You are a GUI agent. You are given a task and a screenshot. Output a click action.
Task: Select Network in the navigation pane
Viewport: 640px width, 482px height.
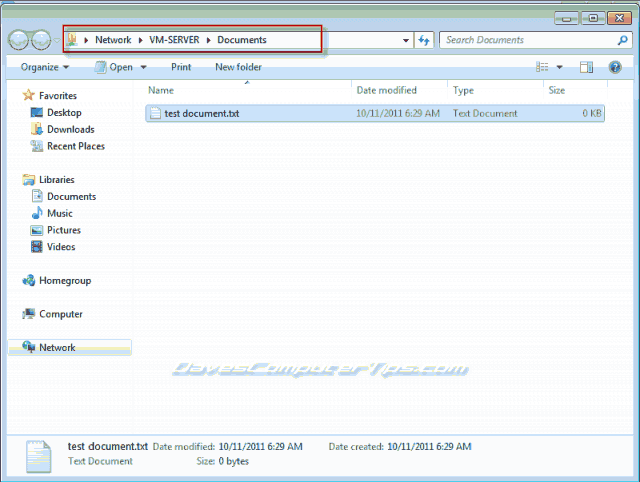[57, 347]
